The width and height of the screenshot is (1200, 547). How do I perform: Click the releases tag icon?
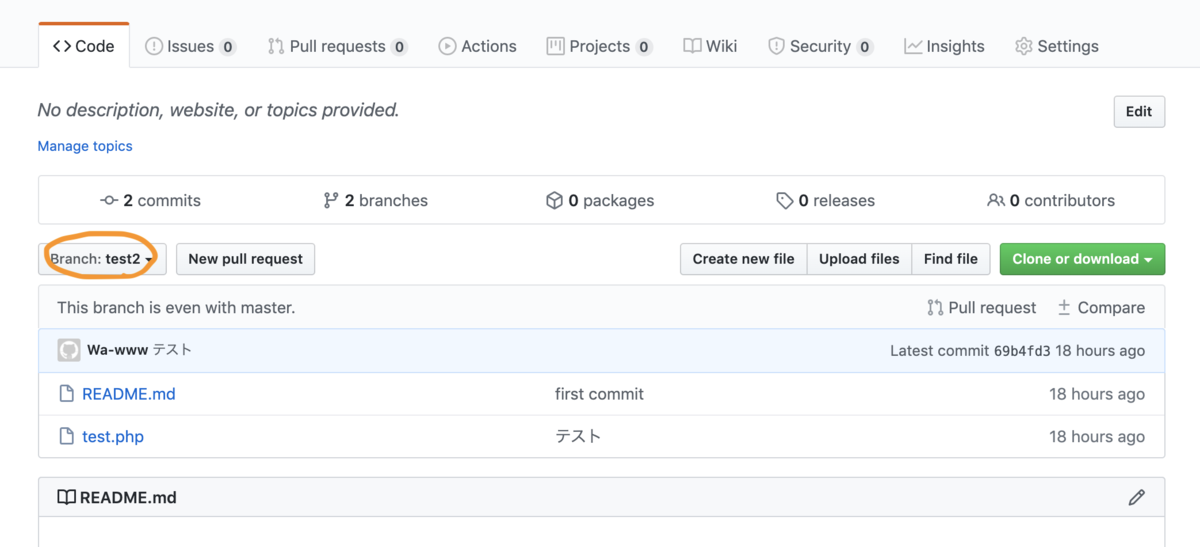[x=785, y=200]
